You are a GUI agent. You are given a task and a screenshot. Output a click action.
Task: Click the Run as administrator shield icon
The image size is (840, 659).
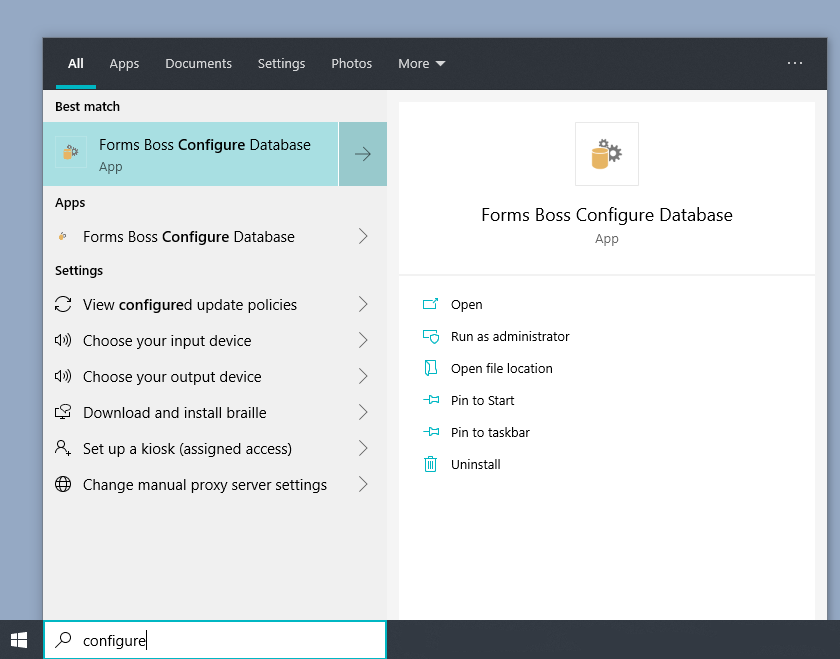pyautogui.click(x=431, y=337)
